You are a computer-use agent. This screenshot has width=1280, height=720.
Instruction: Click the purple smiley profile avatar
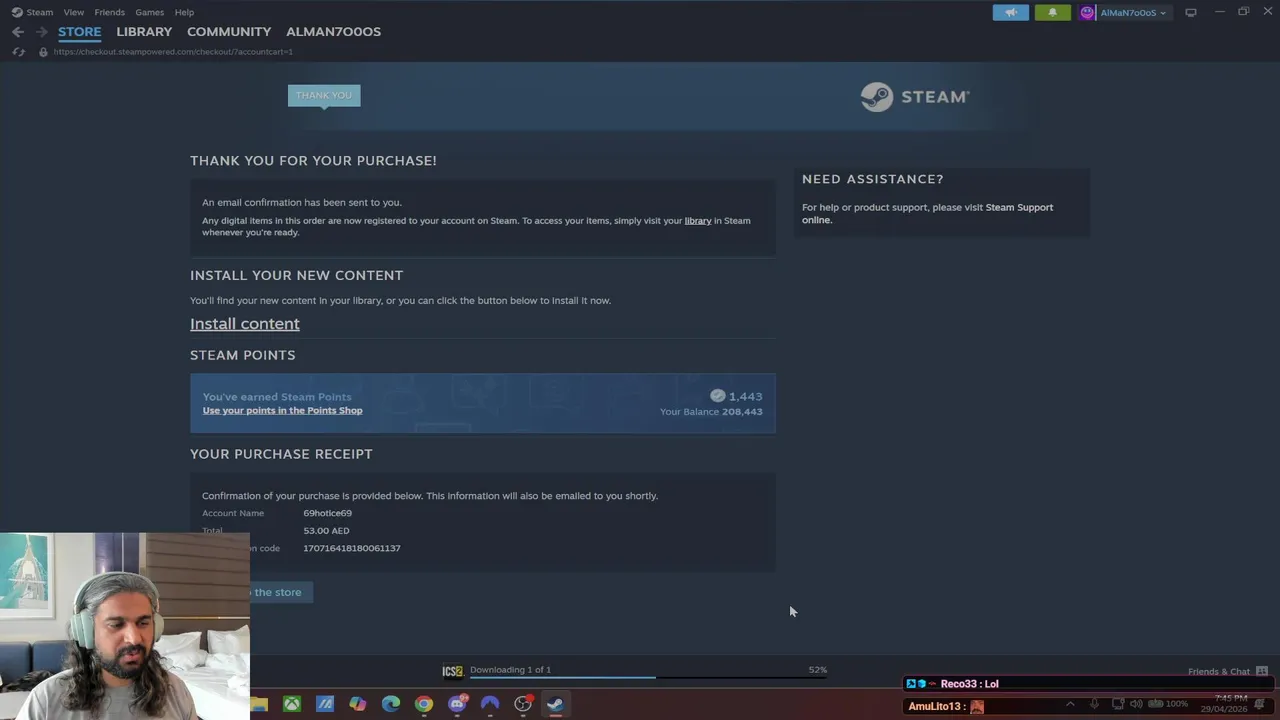click(1087, 13)
